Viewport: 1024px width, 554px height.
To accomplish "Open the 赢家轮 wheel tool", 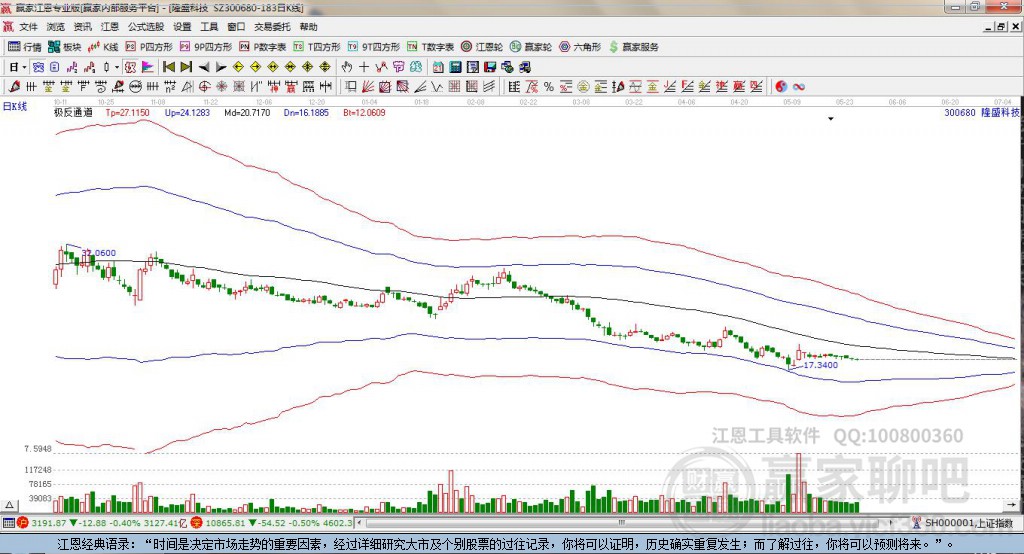I will (531, 47).
